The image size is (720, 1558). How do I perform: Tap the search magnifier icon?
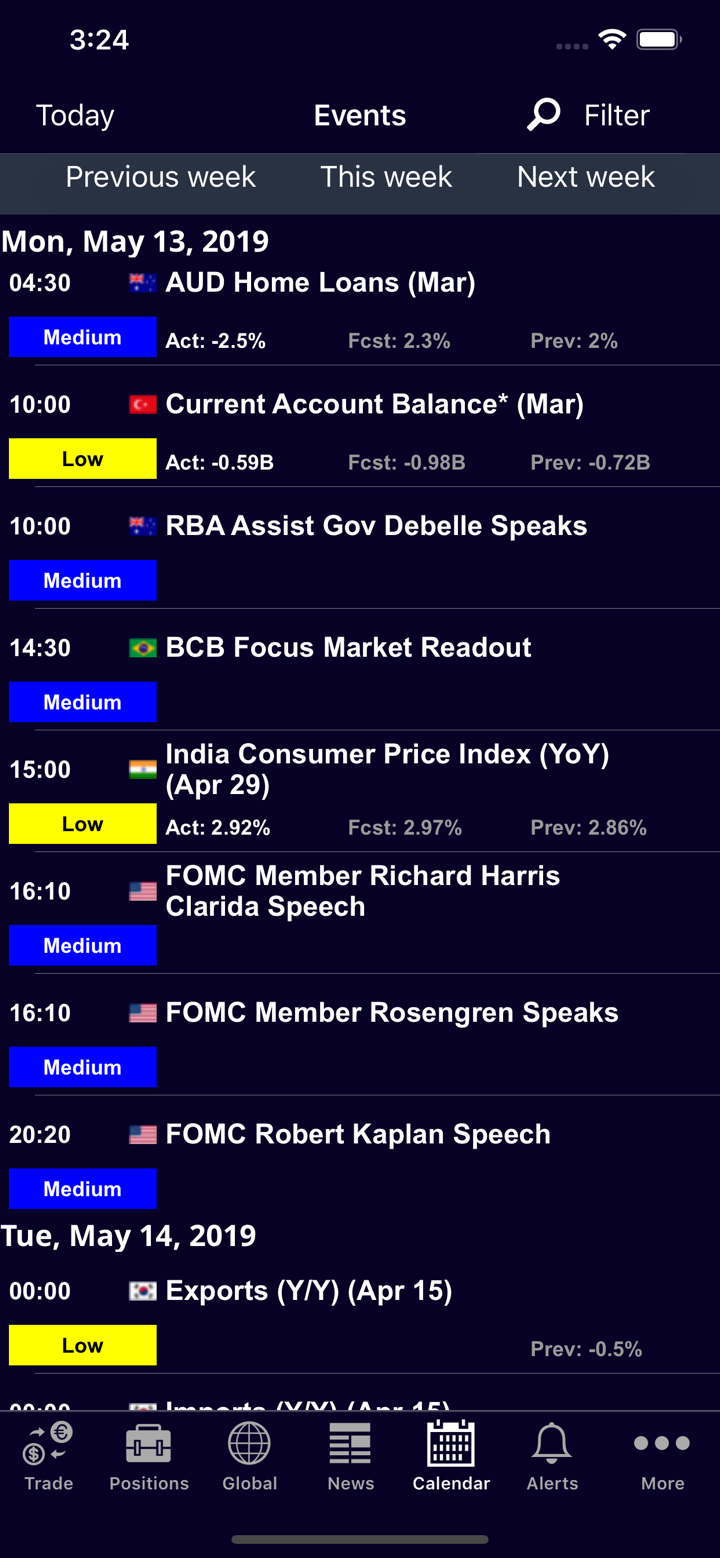(x=544, y=115)
